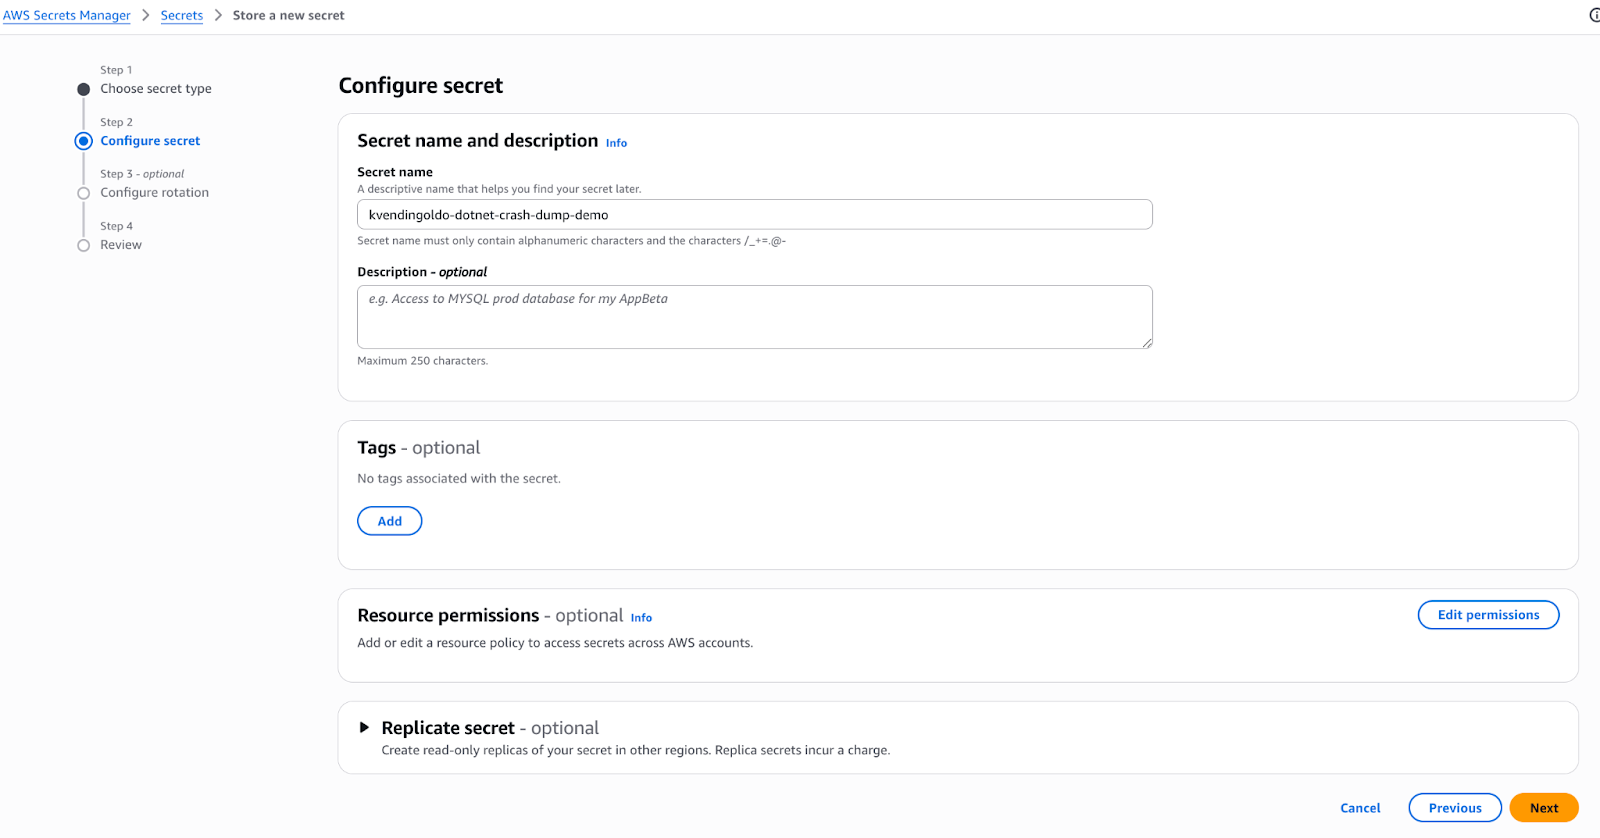Select the Configure secret step radio indicator
The image size is (1600, 838).
[x=84, y=141]
